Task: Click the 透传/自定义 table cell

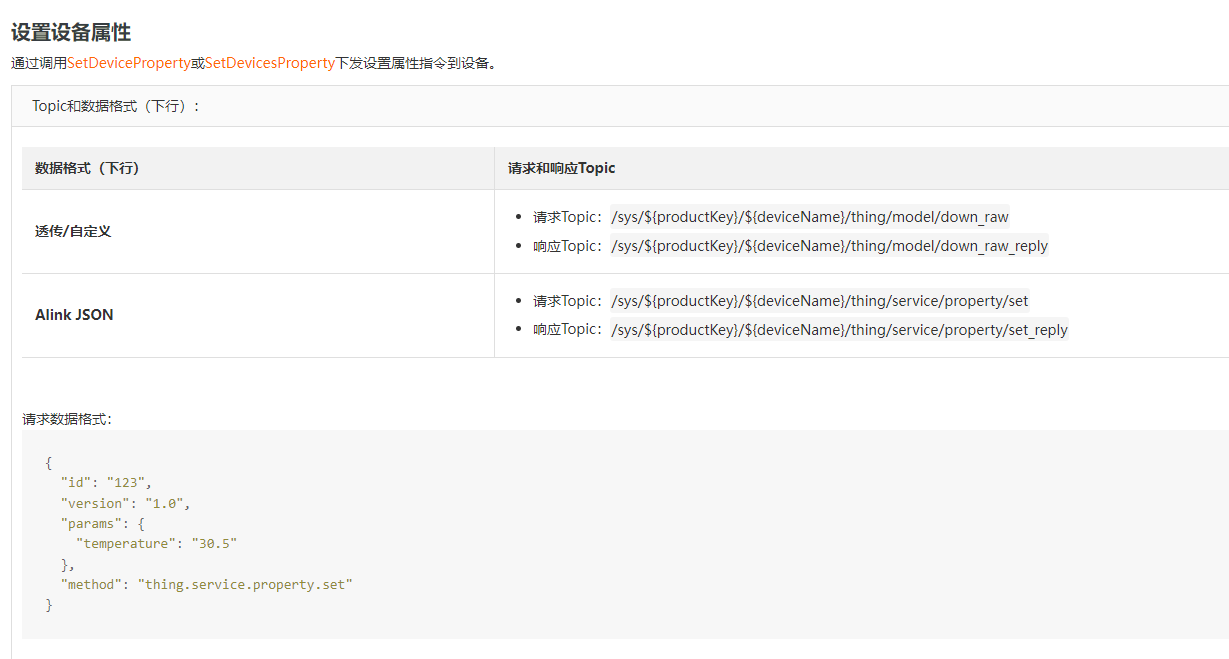Action: pyautogui.click(x=73, y=231)
